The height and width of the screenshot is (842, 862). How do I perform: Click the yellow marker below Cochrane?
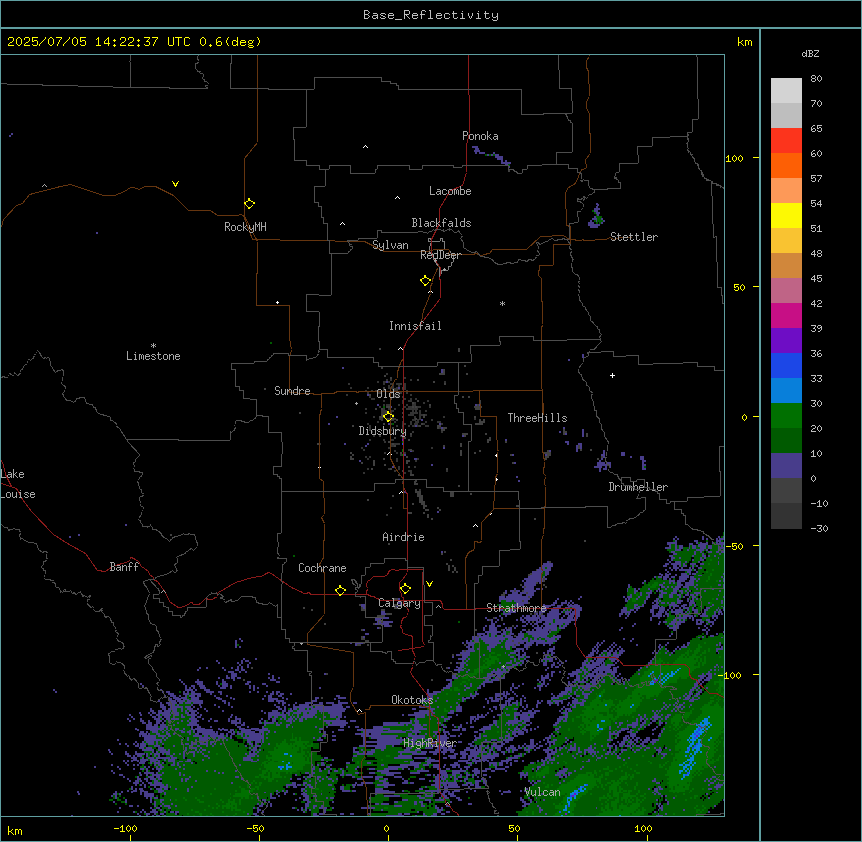click(340, 590)
